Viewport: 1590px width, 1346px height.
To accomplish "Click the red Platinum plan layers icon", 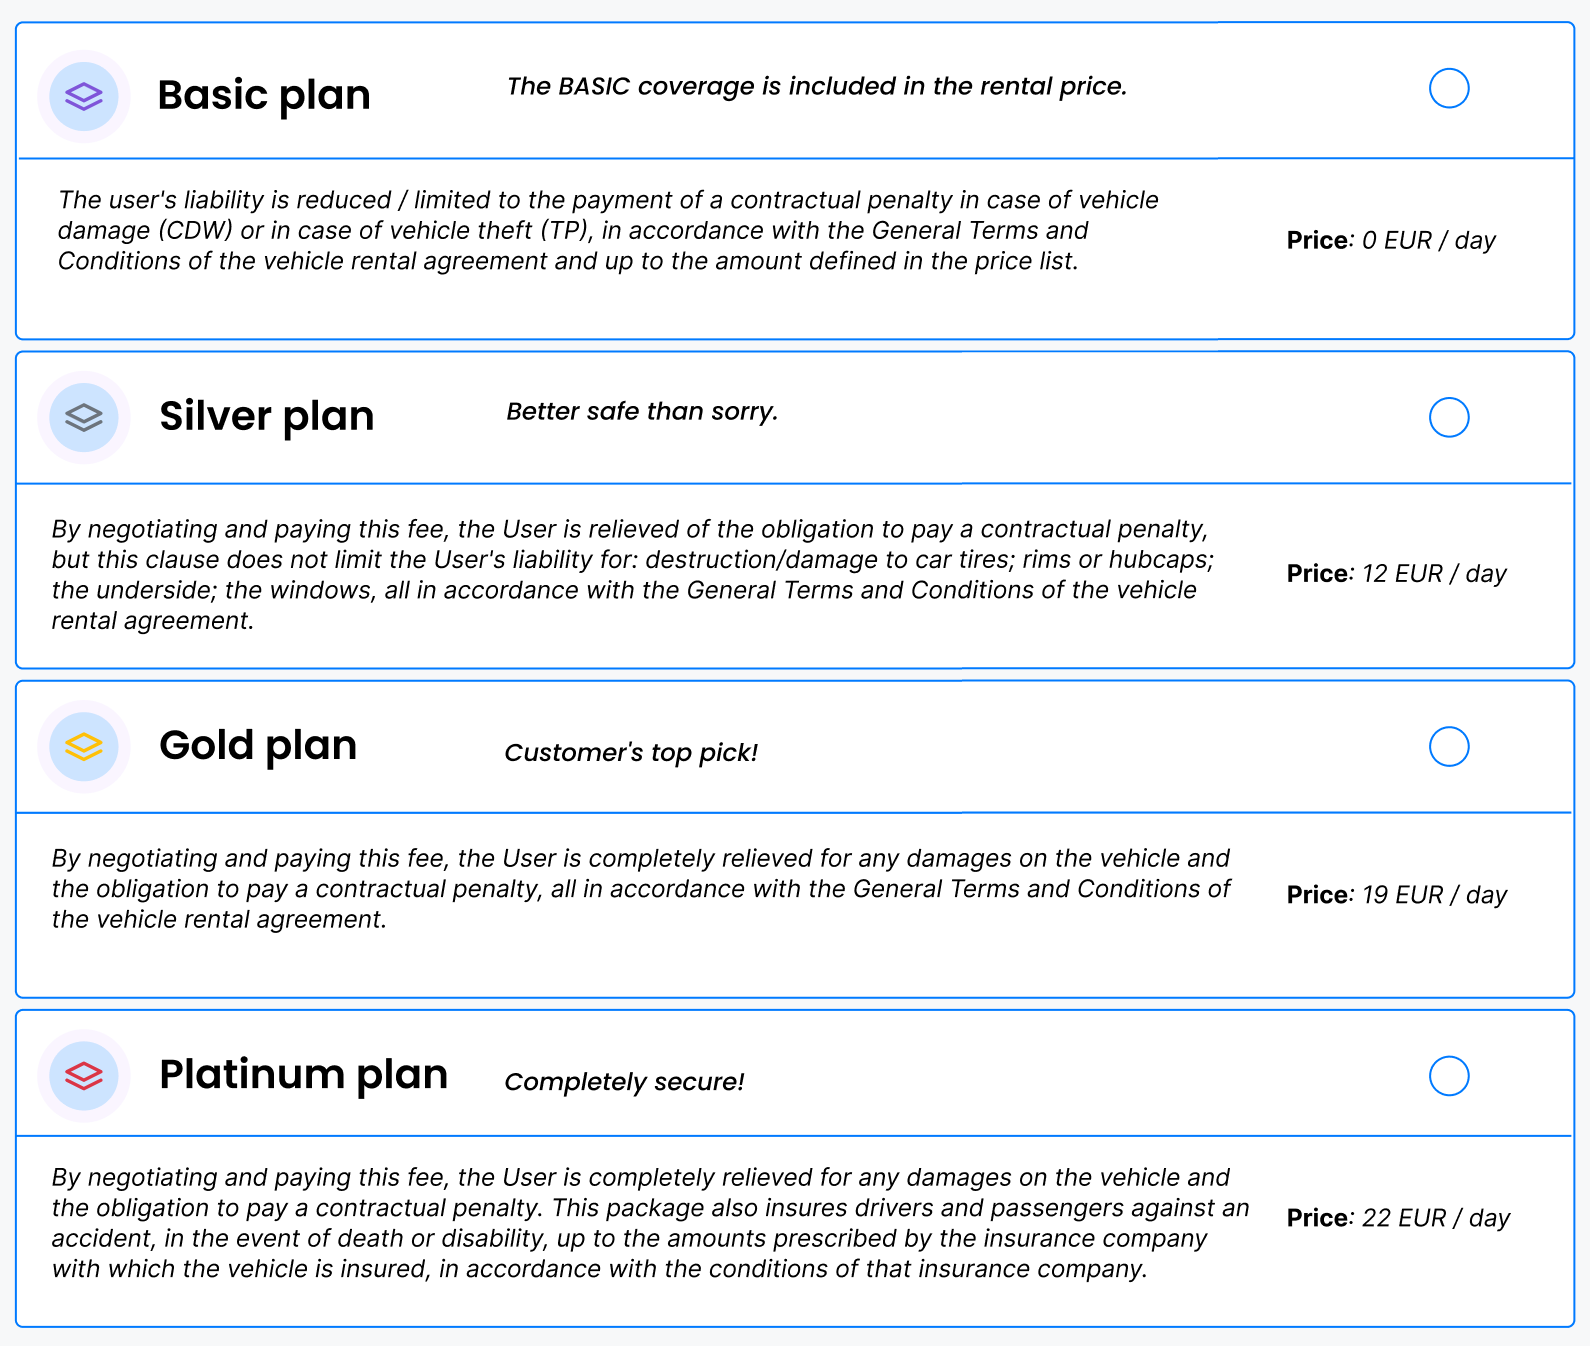I will click(x=84, y=1075).
